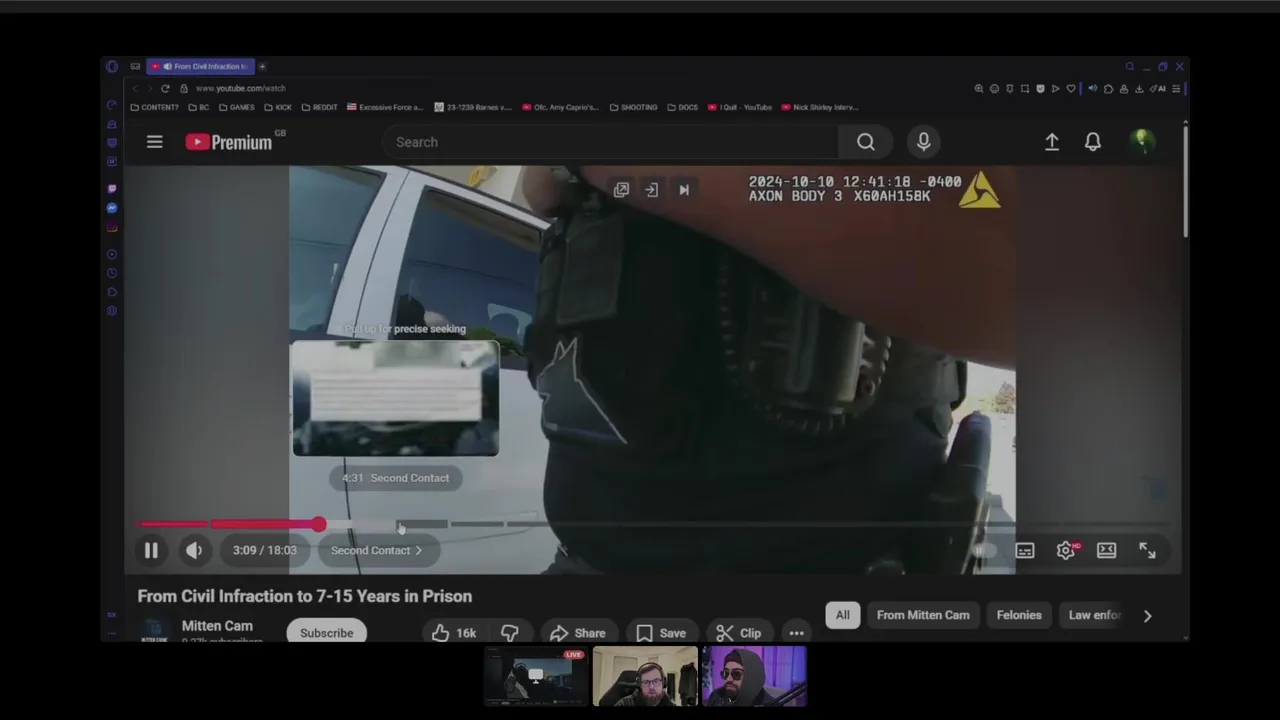Open the account avatar menu
The height and width of the screenshot is (720, 1280).
pos(1141,142)
